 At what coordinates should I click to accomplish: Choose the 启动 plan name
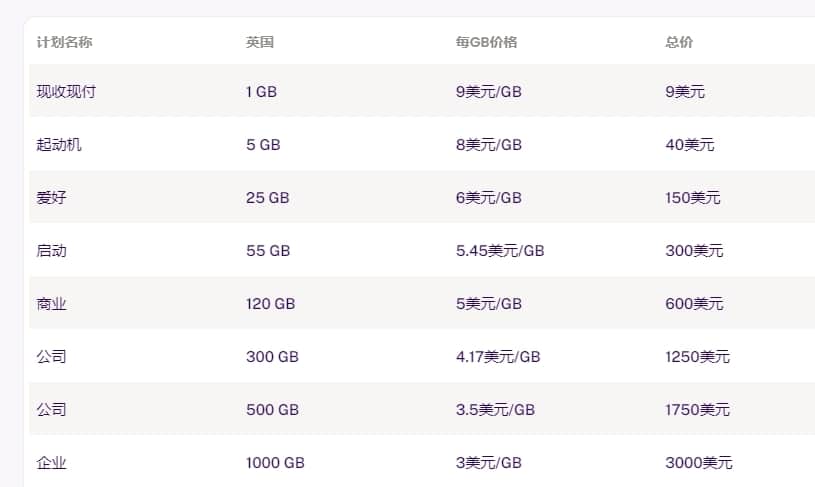51,251
